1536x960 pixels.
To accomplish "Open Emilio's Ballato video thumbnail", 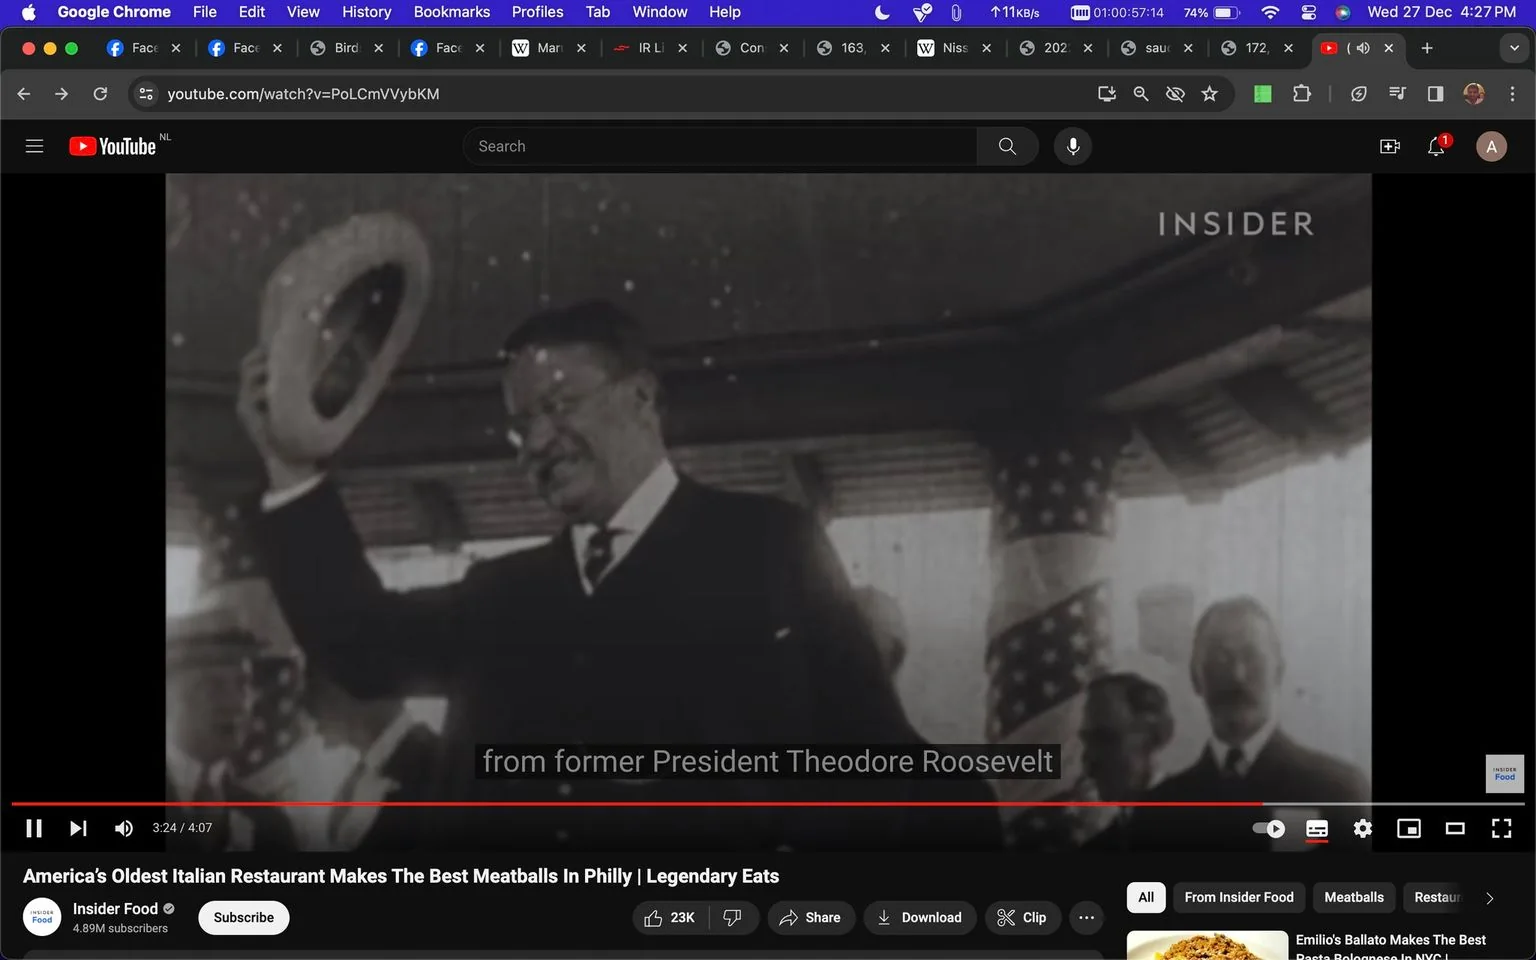I will pyautogui.click(x=1207, y=945).
